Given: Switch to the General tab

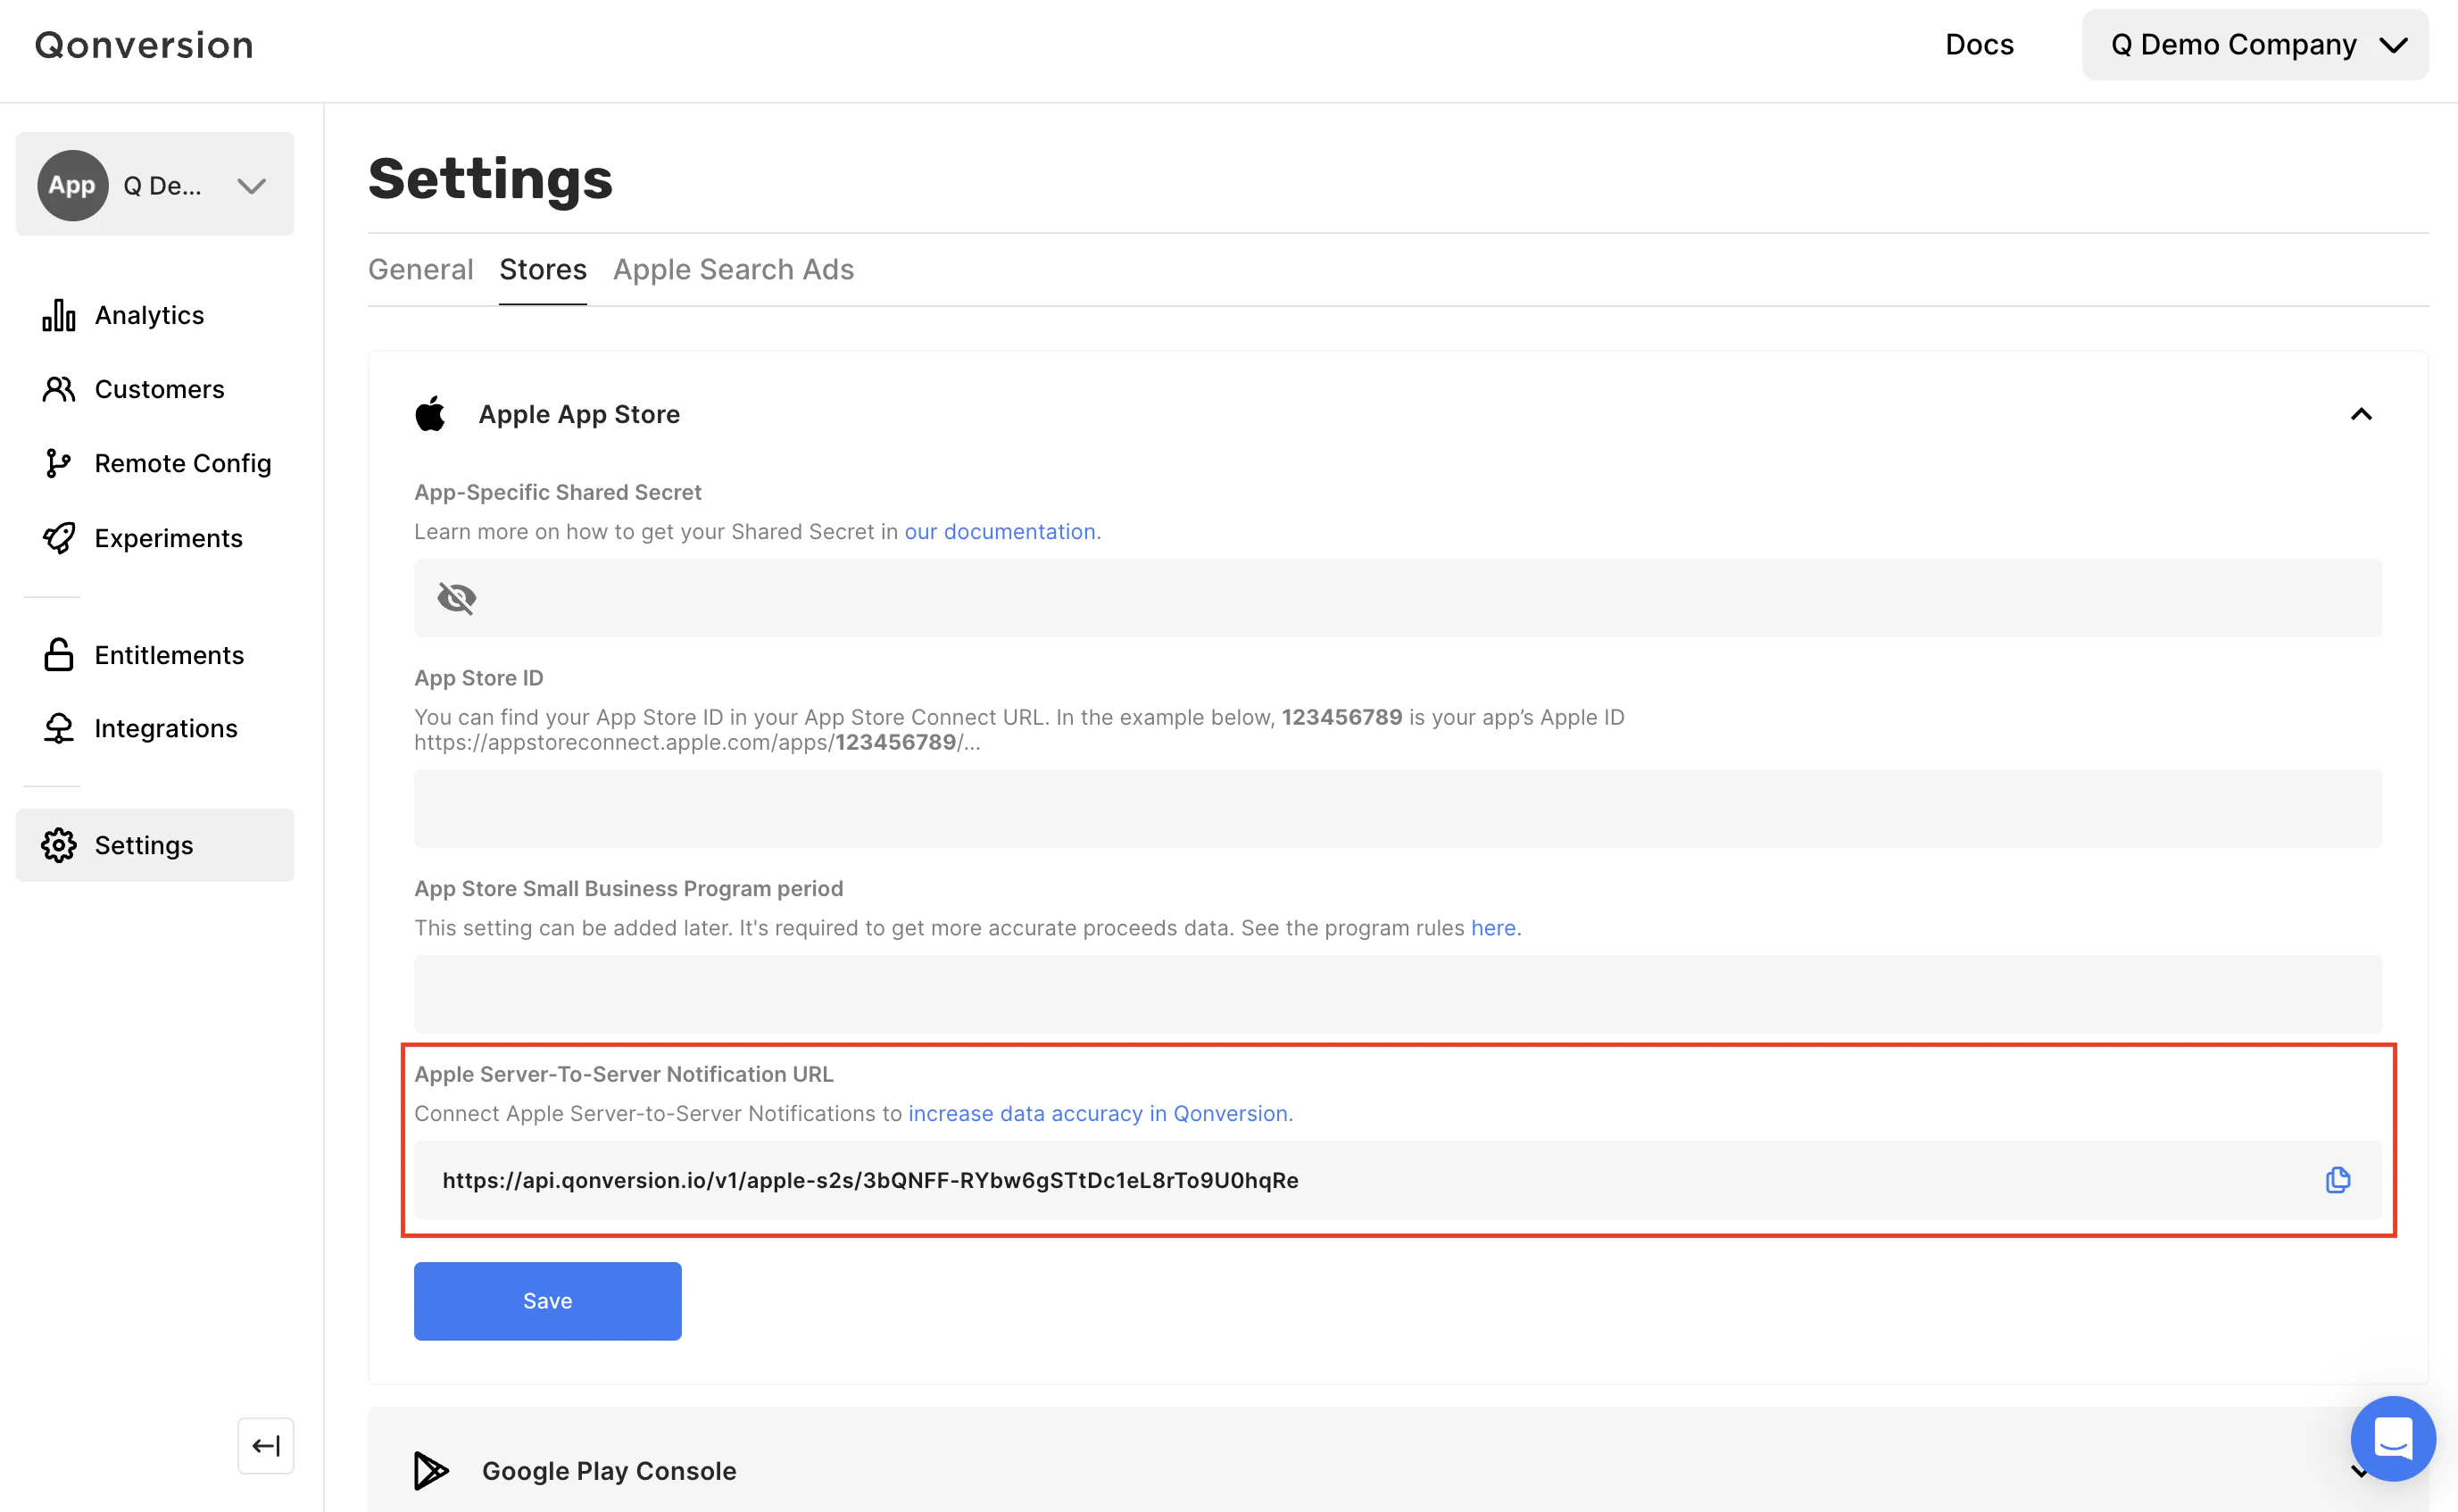Looking at the screenshot, I should coord(420,270).
